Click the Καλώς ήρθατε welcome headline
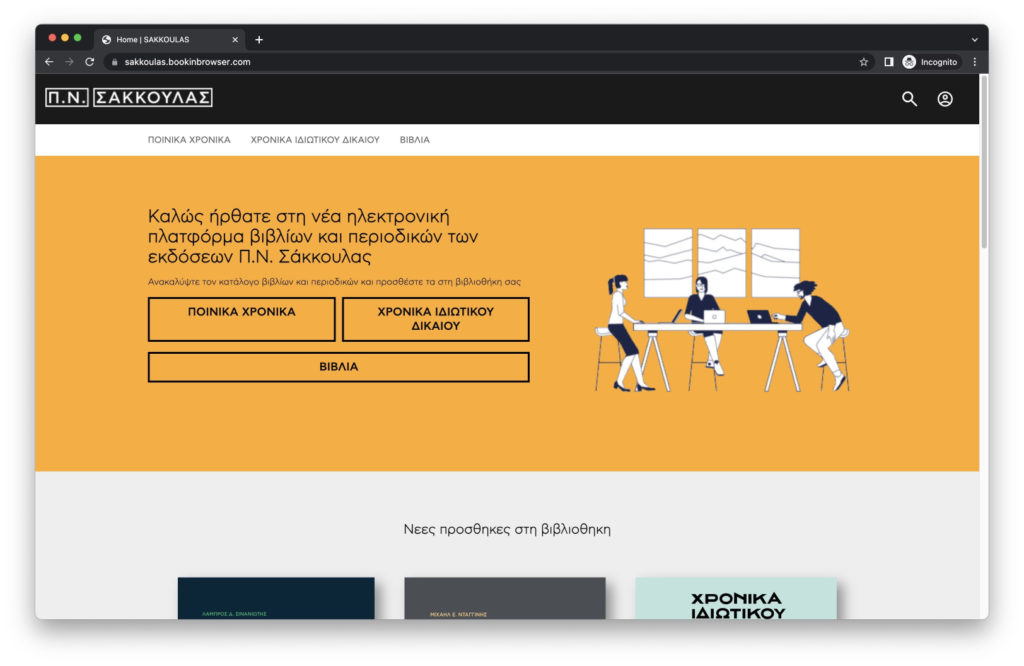Viewport: 1024px width, 666px height. (x=313, y=236)
